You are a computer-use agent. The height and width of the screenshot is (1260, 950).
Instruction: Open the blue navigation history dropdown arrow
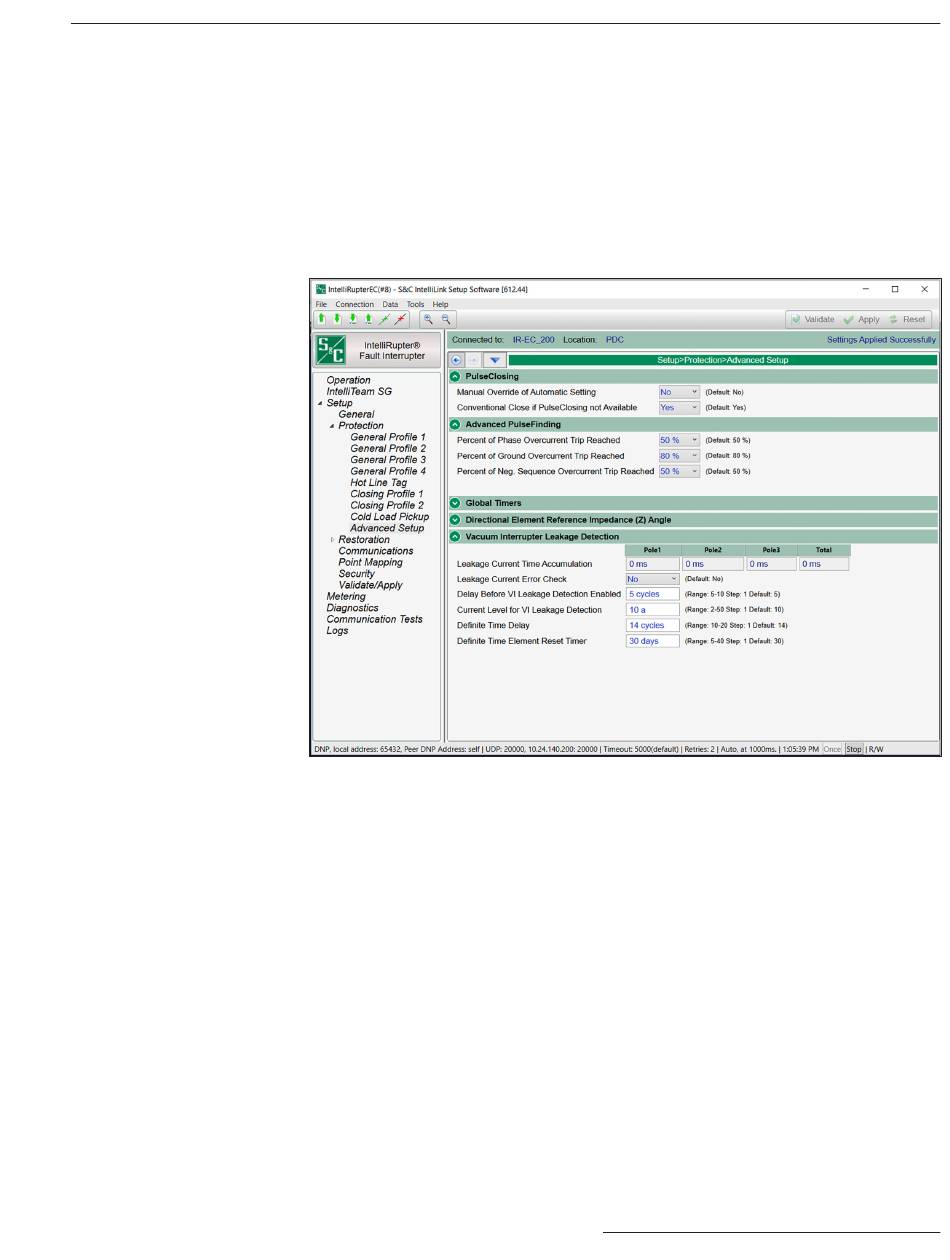tap(495, 360)
